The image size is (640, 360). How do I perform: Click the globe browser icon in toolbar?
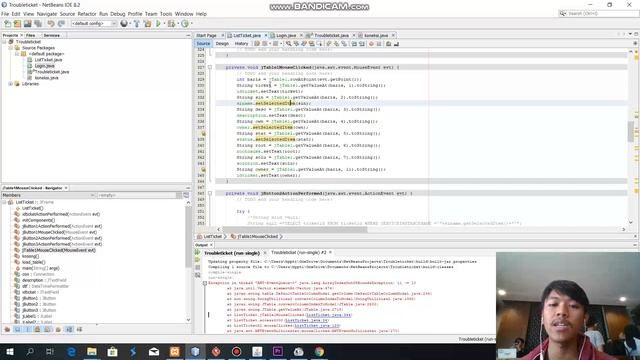pyautogui.click(x=124, y=24)
